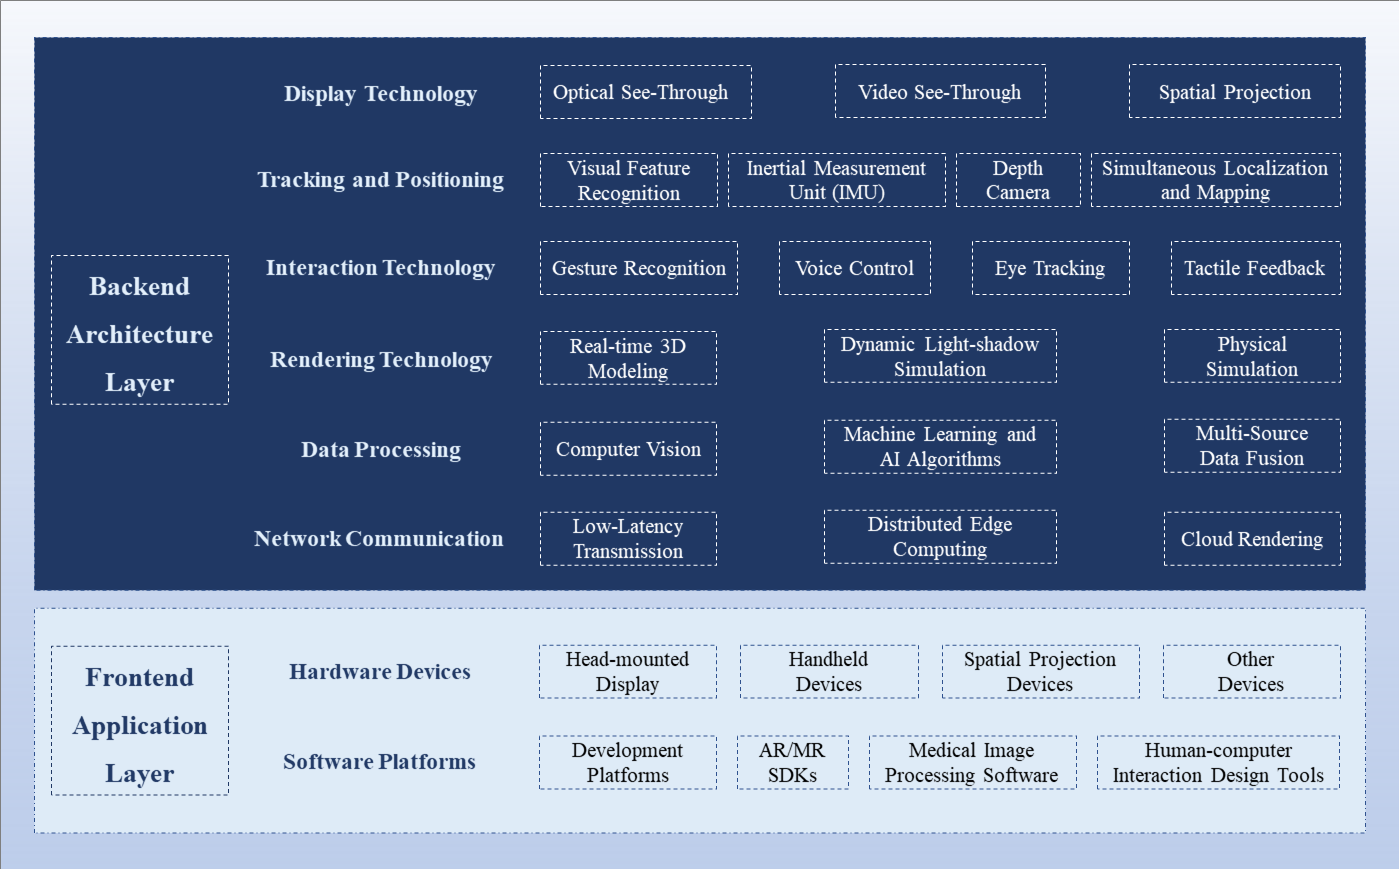Click Inertial Measurement Unit (IMU) box

click(837, 180)
